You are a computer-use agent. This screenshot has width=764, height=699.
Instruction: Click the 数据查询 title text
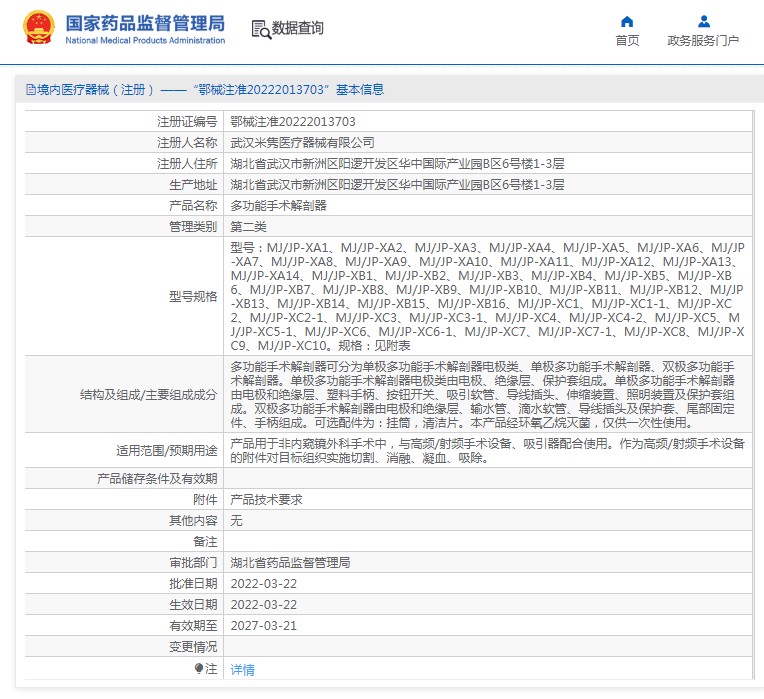click(298, 29)
